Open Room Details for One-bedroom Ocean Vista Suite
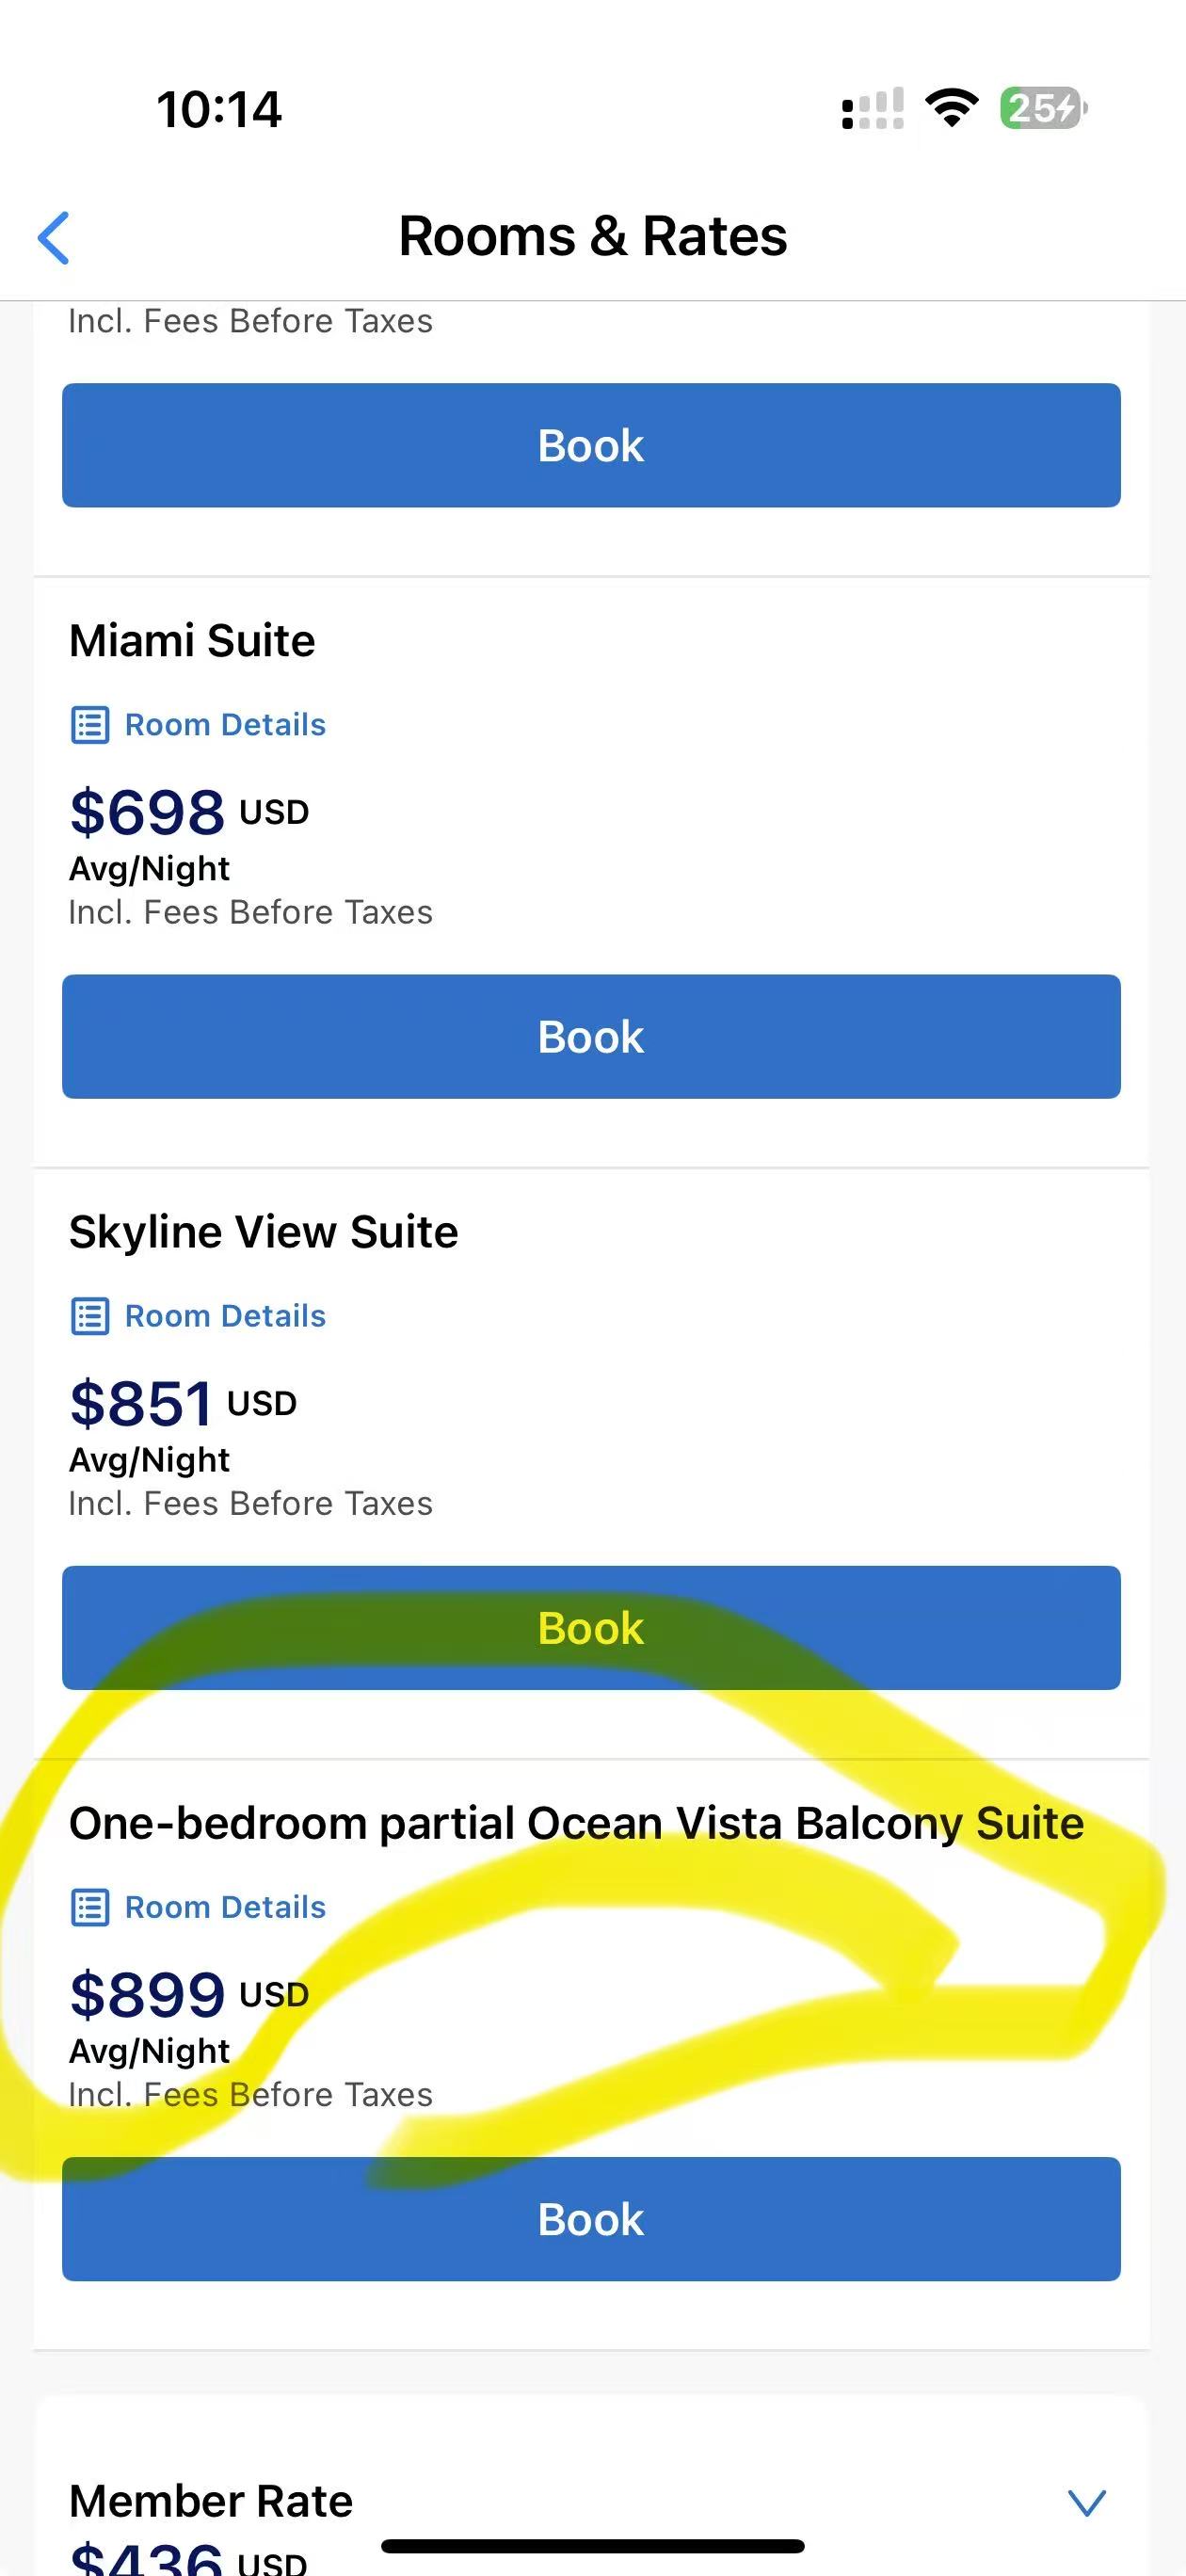This screenshot has width=1186, height=2576. [x=225, y=1907]
